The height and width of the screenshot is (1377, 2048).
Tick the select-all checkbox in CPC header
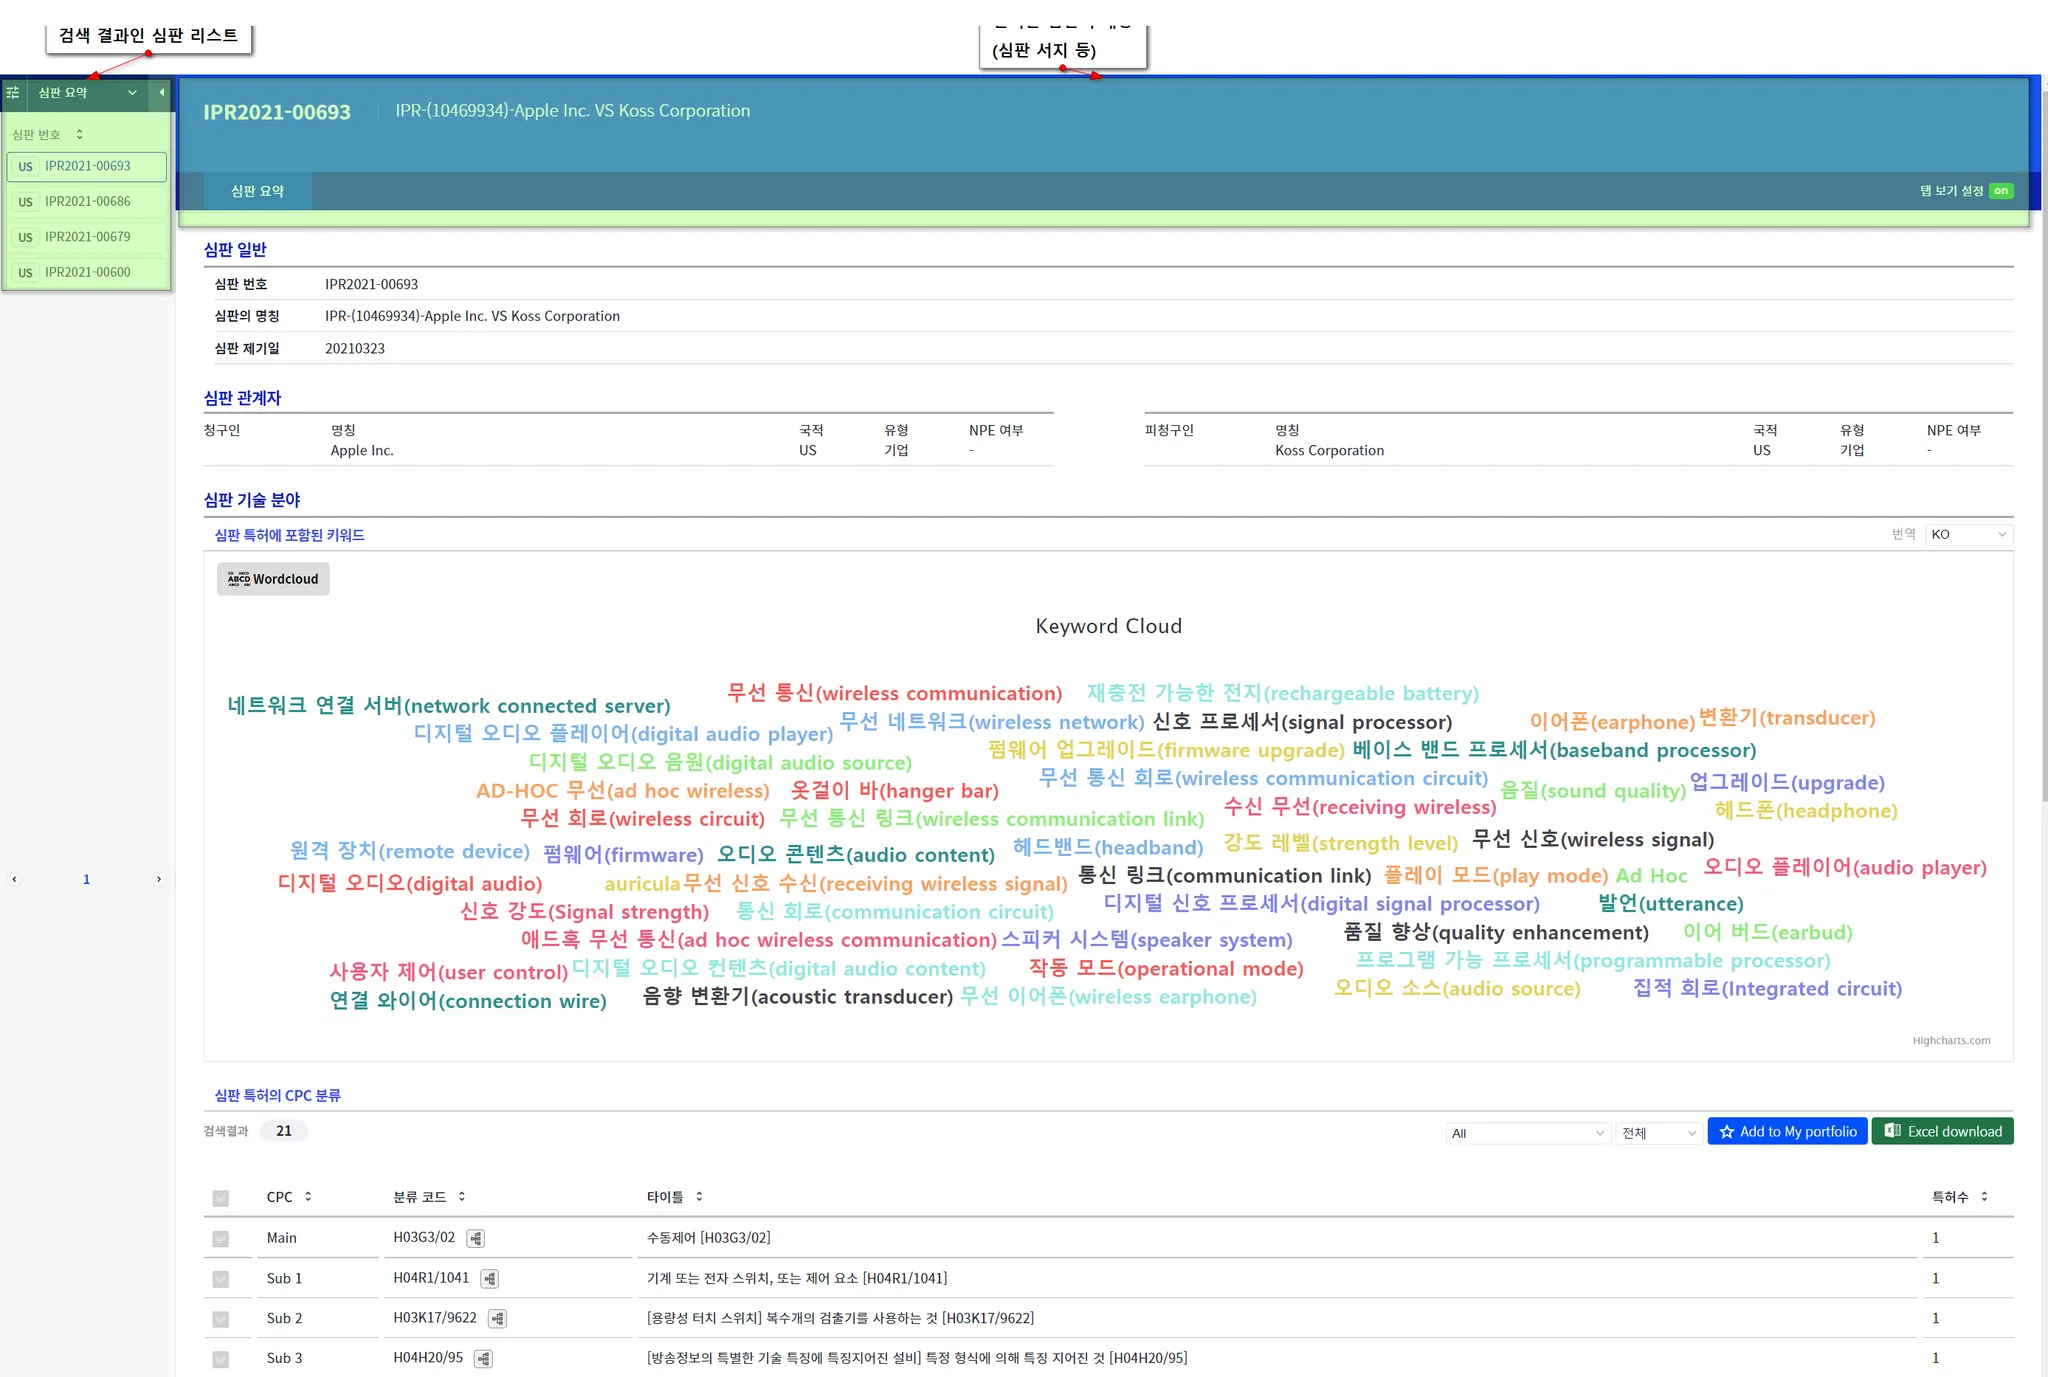(x=220, y=1198)
